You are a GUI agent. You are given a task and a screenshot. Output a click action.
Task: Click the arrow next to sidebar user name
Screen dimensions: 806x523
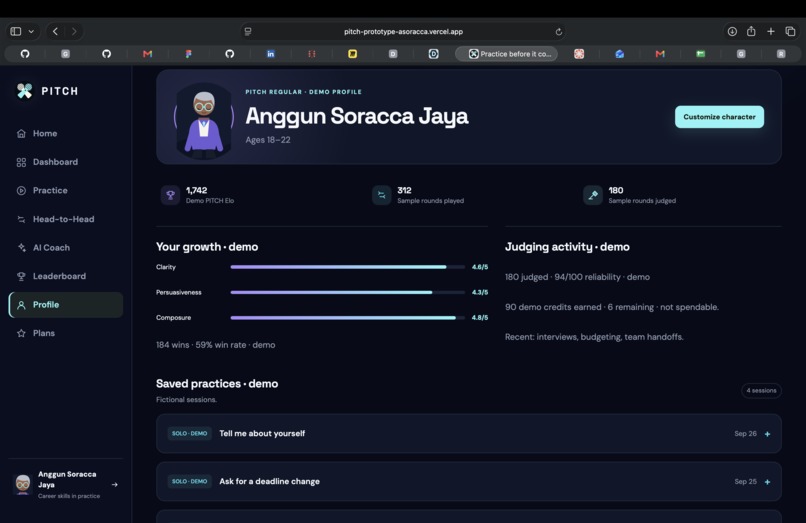tap(115, 484)
